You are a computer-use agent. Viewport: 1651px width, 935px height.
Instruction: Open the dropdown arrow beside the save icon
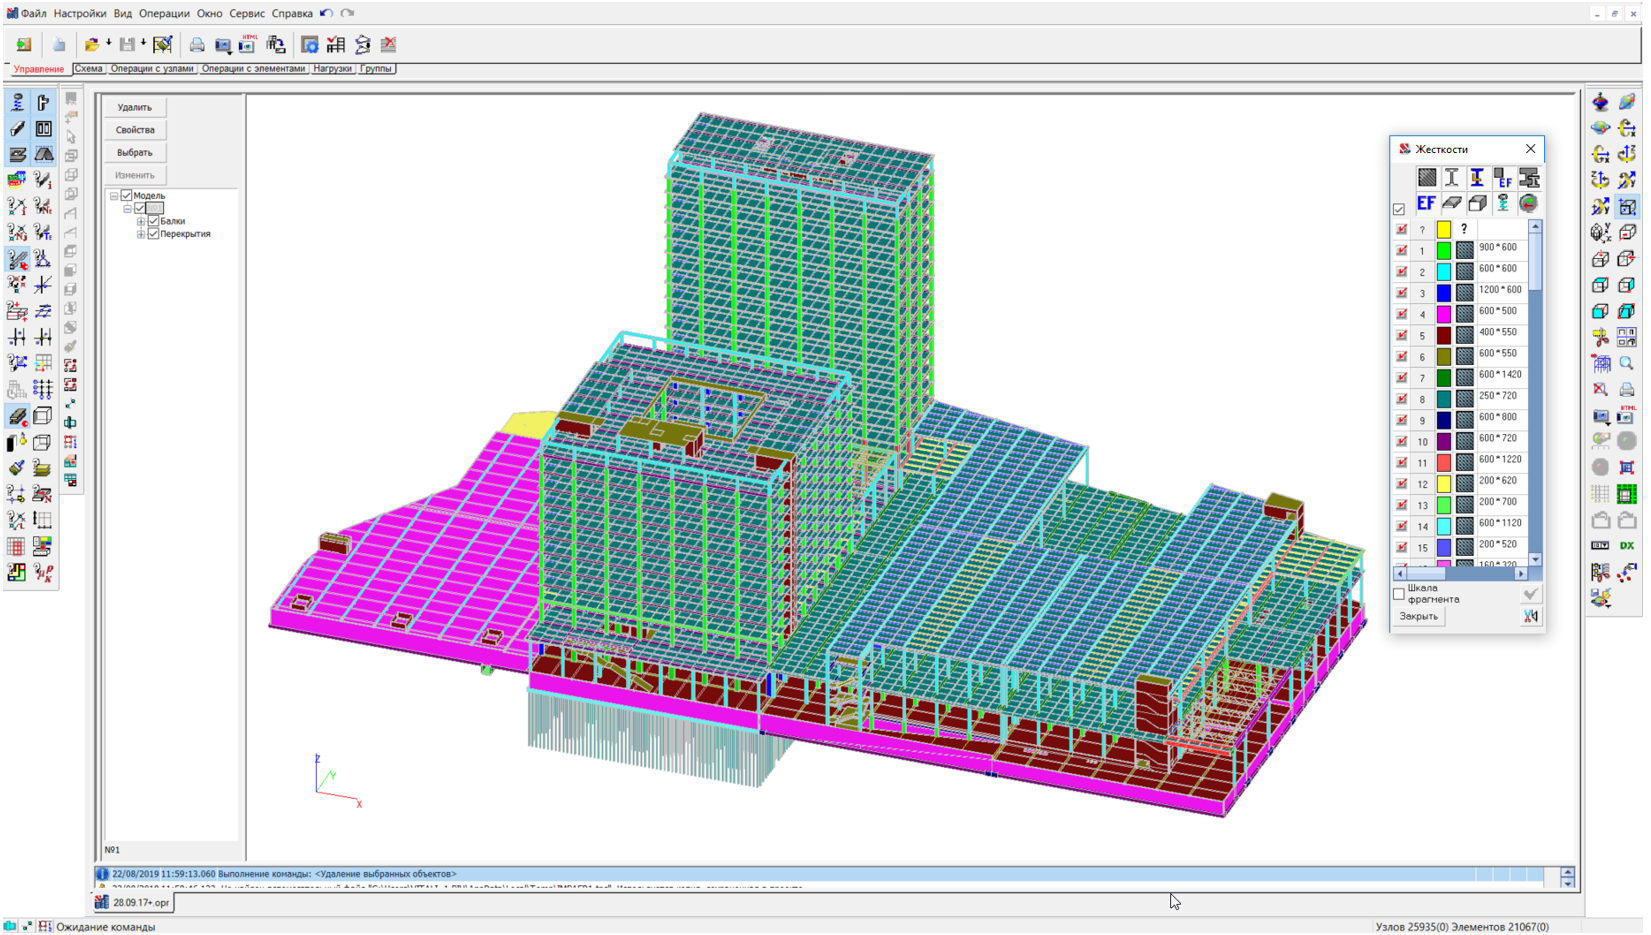pyautogui.click(x=144, y=44)
